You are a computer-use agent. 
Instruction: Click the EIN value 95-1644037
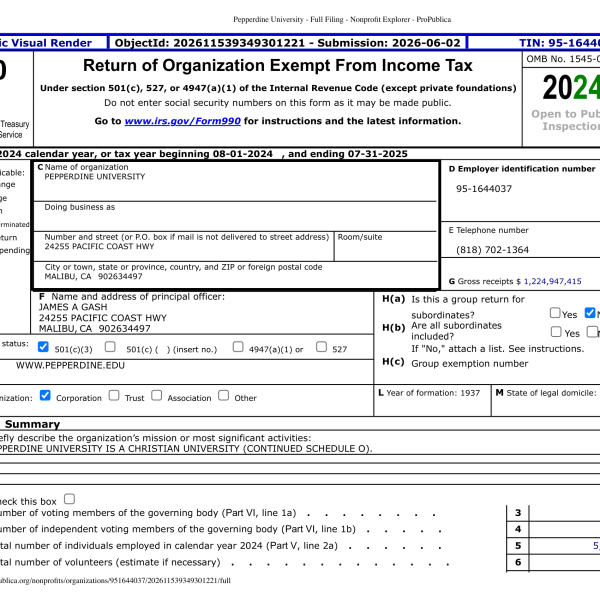(x=484, y=189)
